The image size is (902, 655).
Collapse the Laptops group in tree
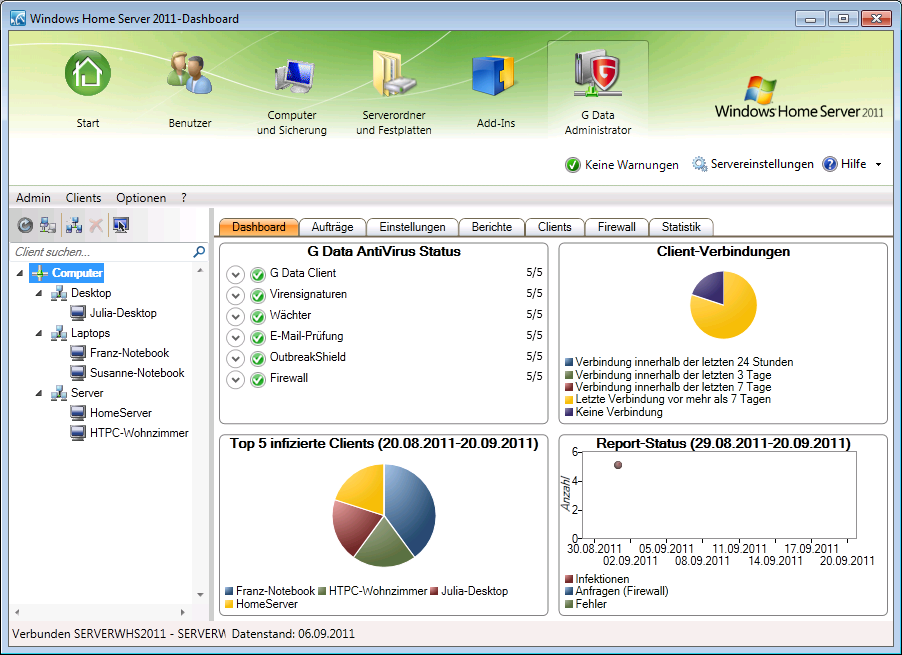click(38, 333)
